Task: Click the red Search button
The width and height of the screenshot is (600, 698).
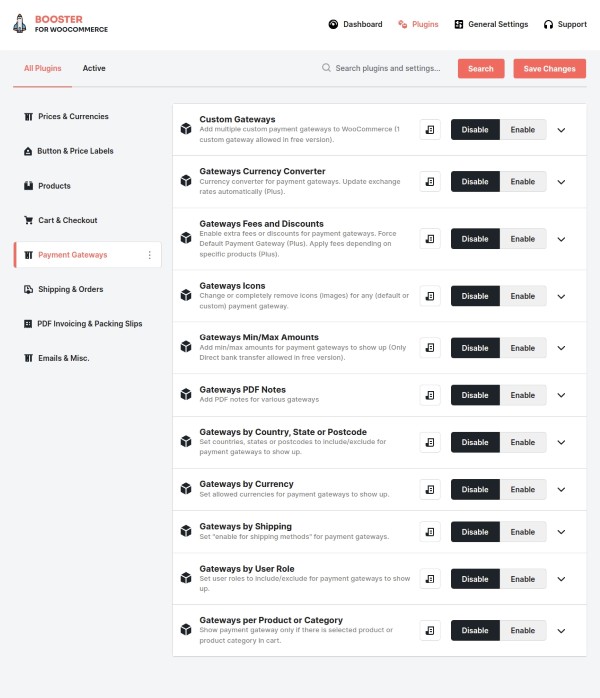Action: point(481,68)
